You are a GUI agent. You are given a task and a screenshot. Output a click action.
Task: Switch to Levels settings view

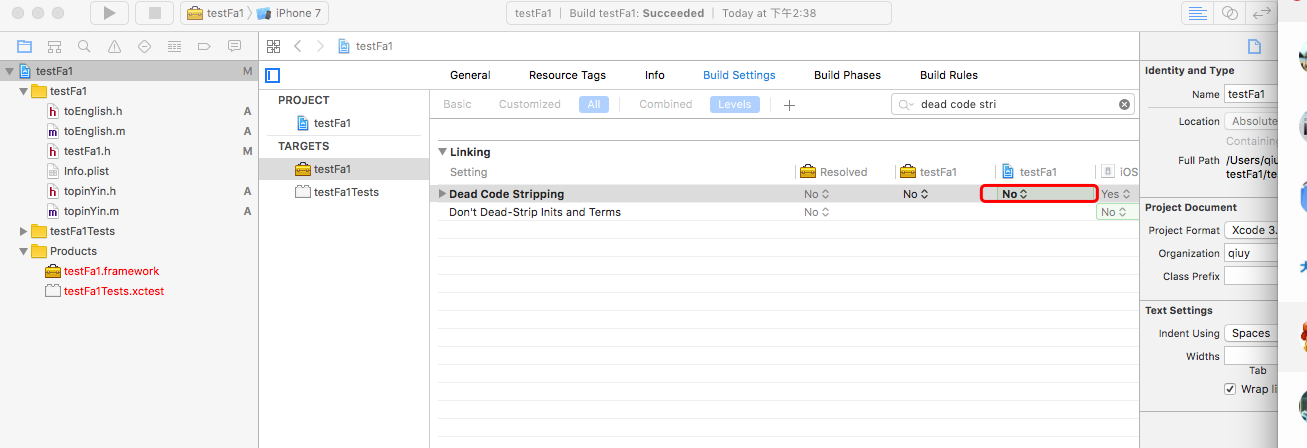pyautogui.click(x=735, y=104)
